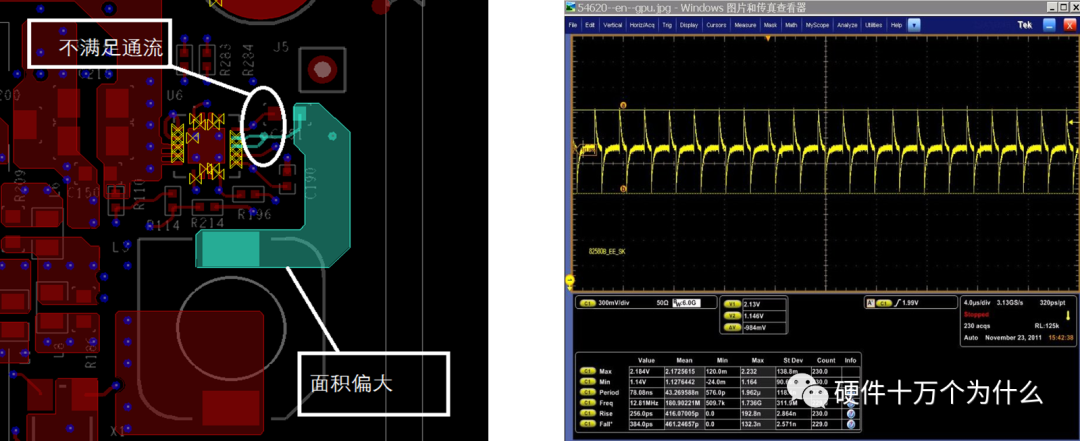Click the bandwidth 6.0G input field
The width and height of the screenshot is (1080, 441).
(686, 301)
